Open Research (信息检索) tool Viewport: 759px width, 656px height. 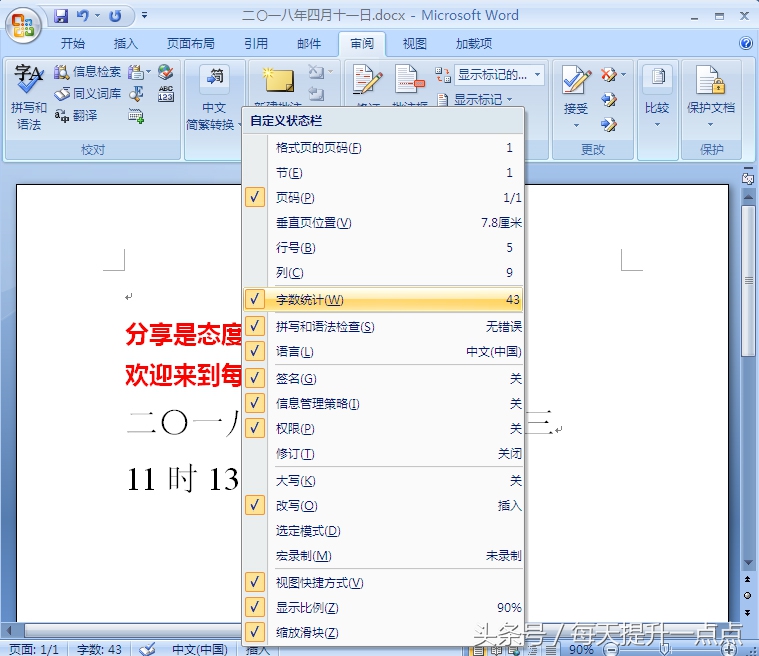pos(87,72)
